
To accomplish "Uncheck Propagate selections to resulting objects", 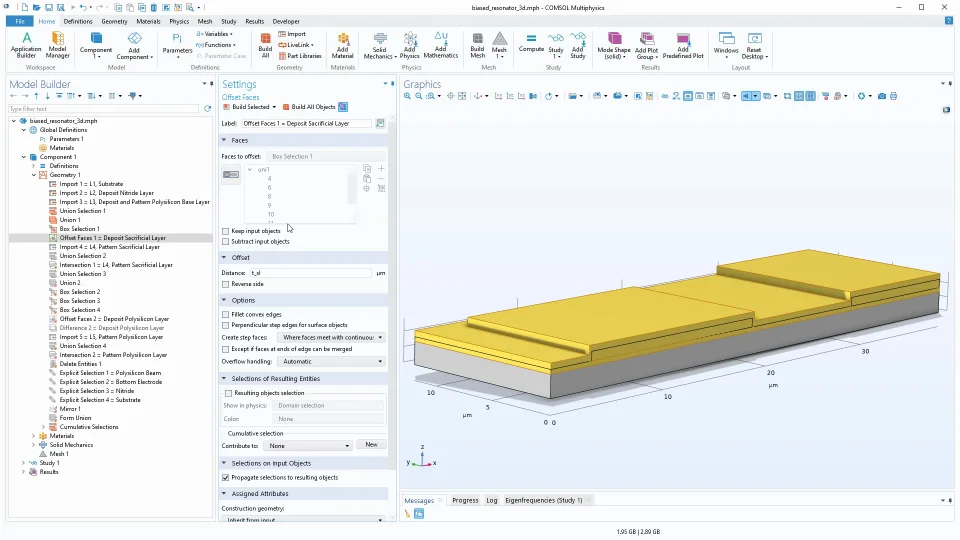I will pyautogui.click(x=226, y=477).
